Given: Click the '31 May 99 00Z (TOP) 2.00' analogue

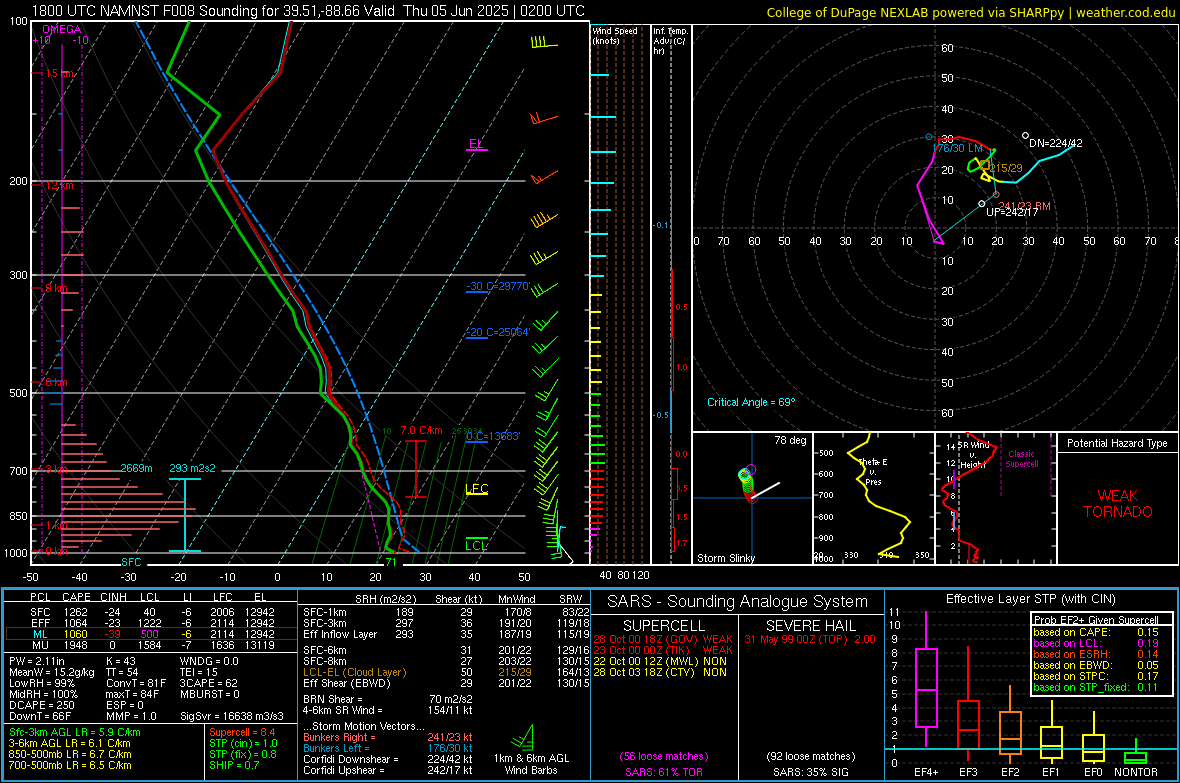Looking at the screenshot, I should click(810, 639).
